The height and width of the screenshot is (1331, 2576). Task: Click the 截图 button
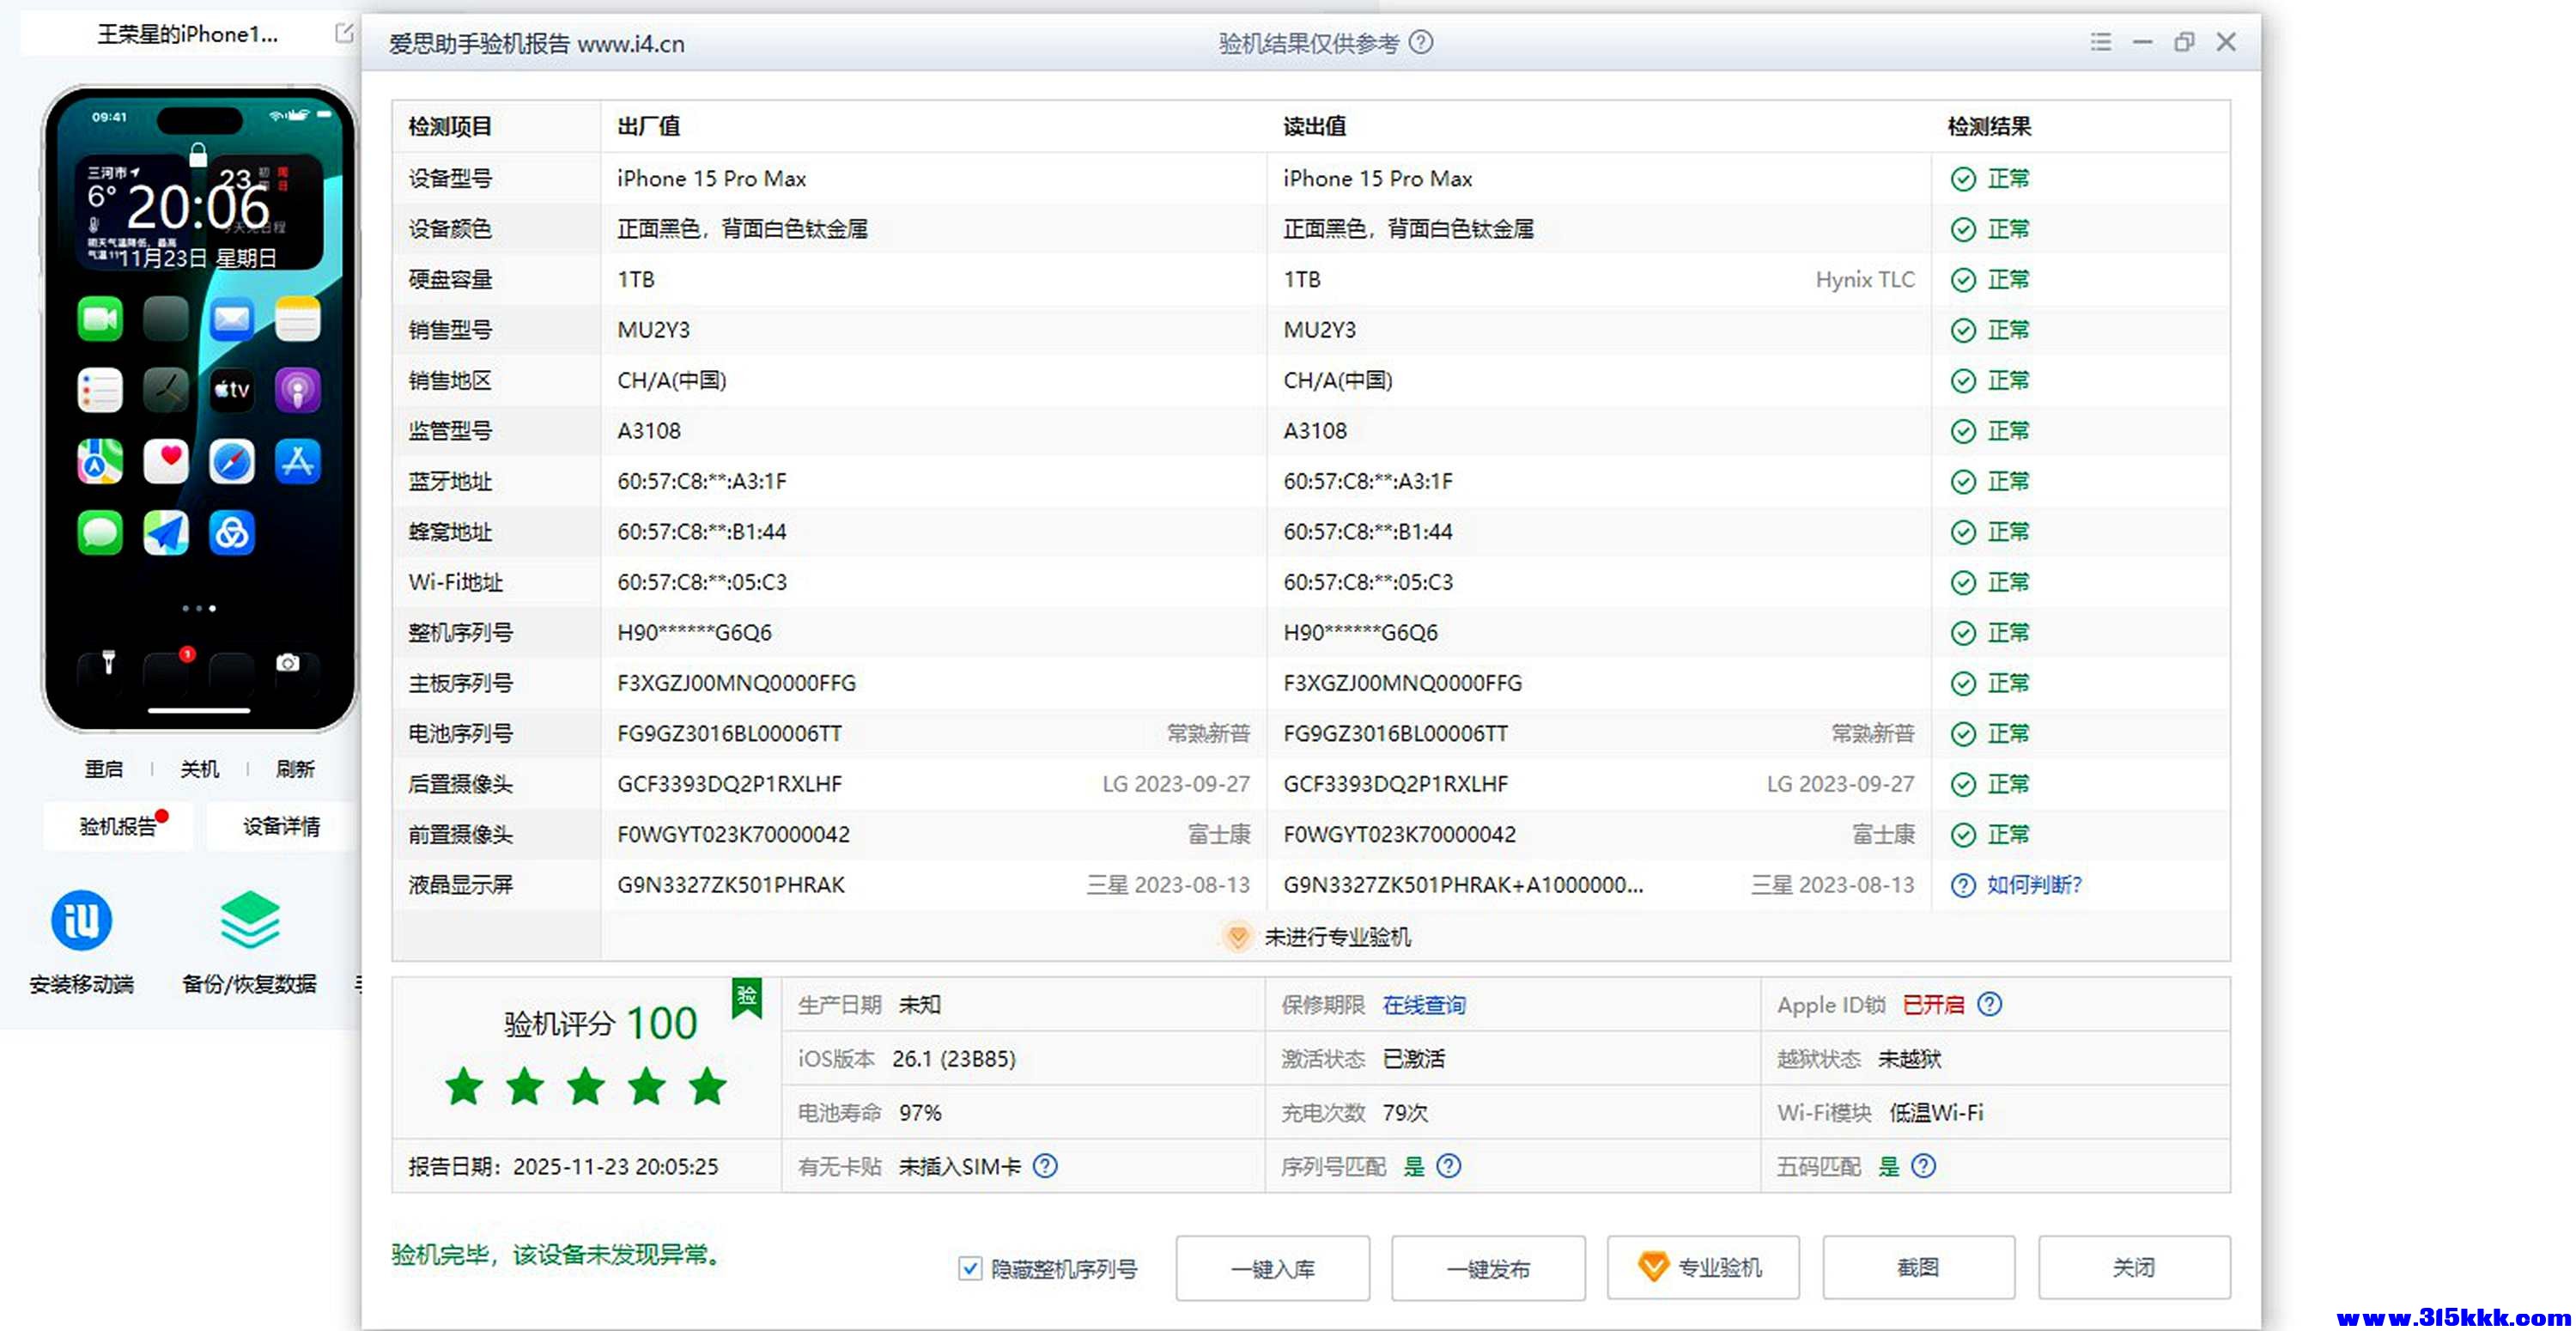pyautogui.click(x=1917, y=1268)
